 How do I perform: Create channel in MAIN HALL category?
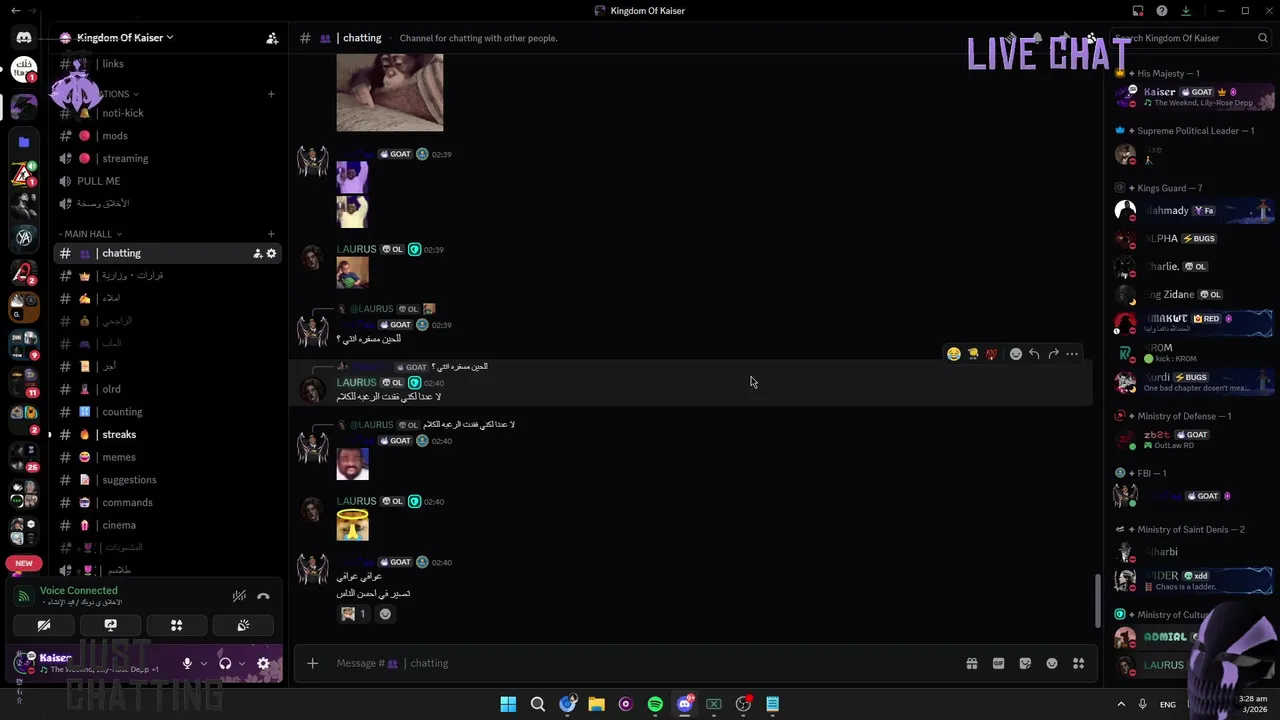(271, 234)
